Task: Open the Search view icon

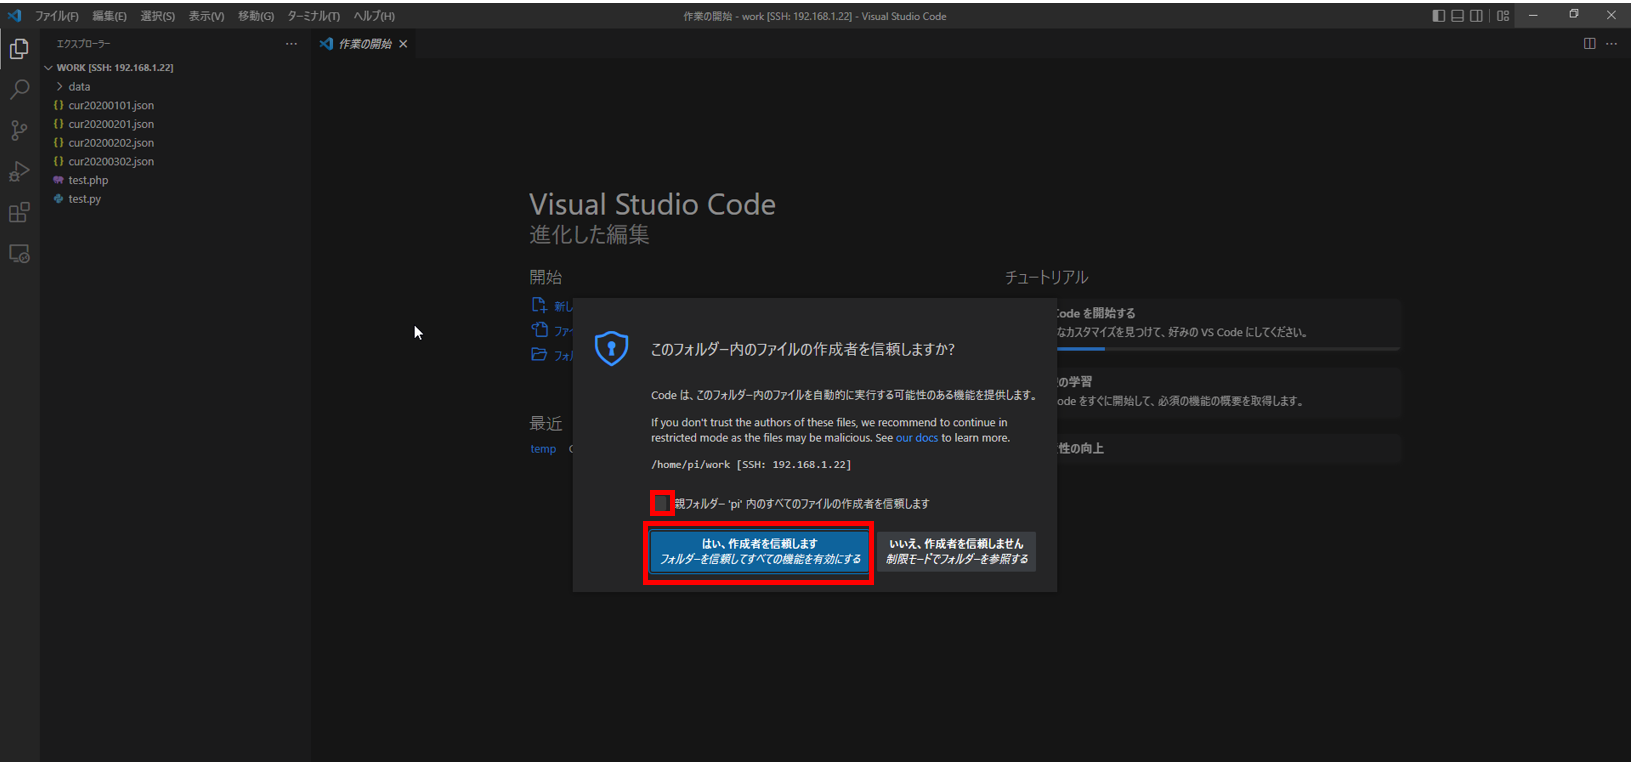Action: coord(19,89)
